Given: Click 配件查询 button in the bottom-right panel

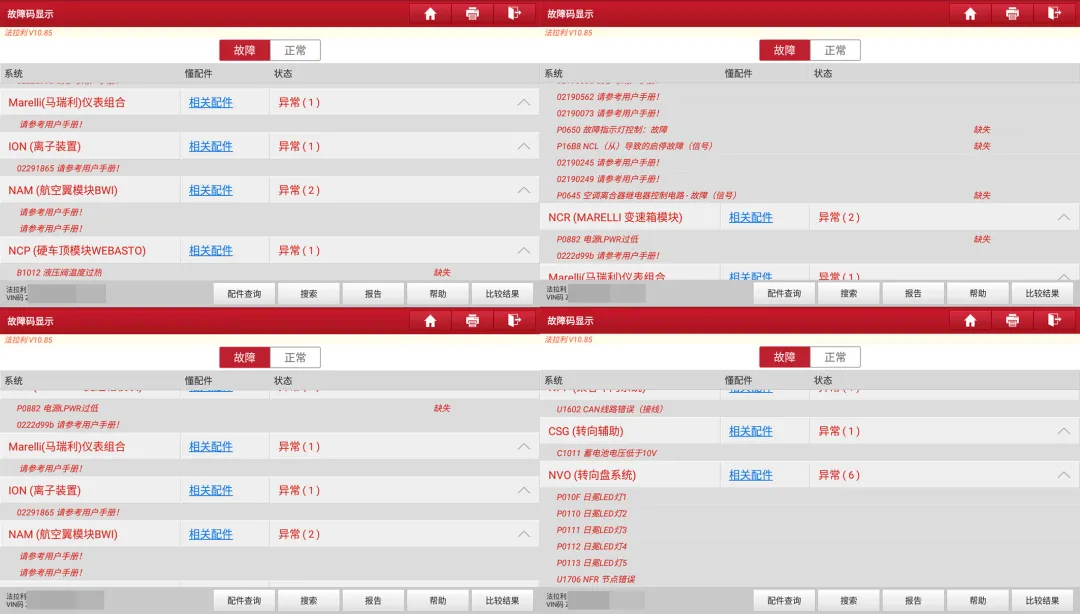Looking at the screenshot, I should coord(785,601).
